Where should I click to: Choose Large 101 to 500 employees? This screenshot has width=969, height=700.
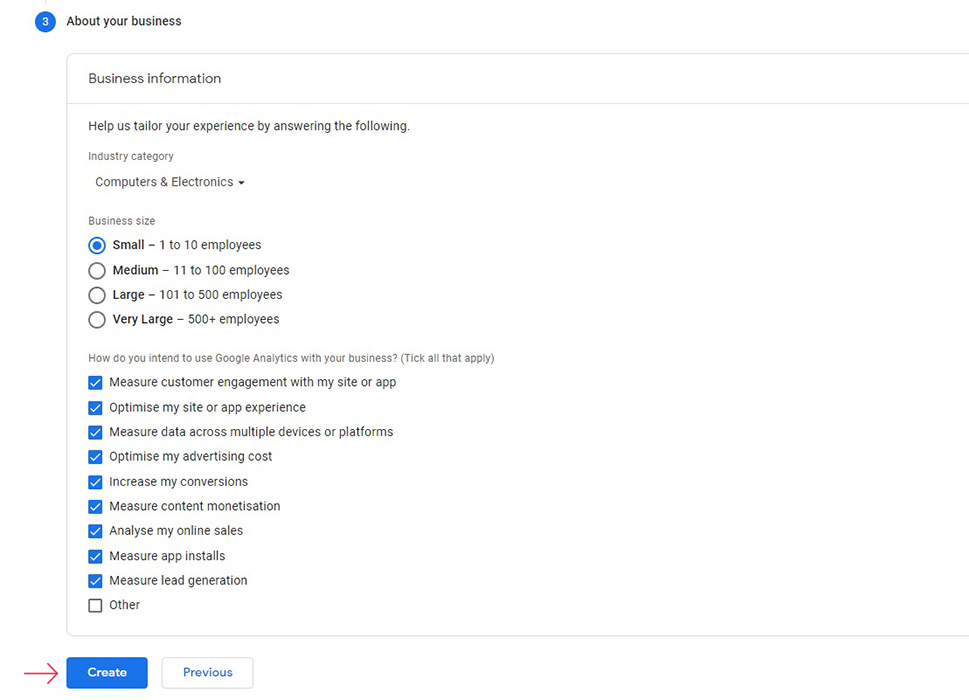pos(97,295)
